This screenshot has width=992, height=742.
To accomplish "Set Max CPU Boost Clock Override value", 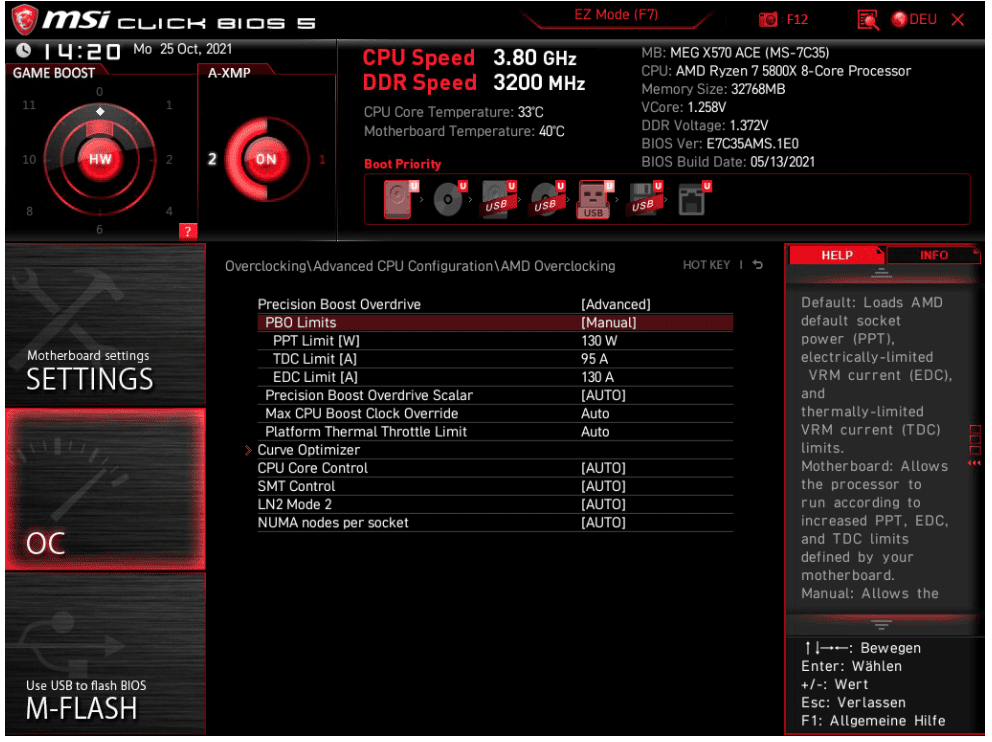I will tap(595, 414).
